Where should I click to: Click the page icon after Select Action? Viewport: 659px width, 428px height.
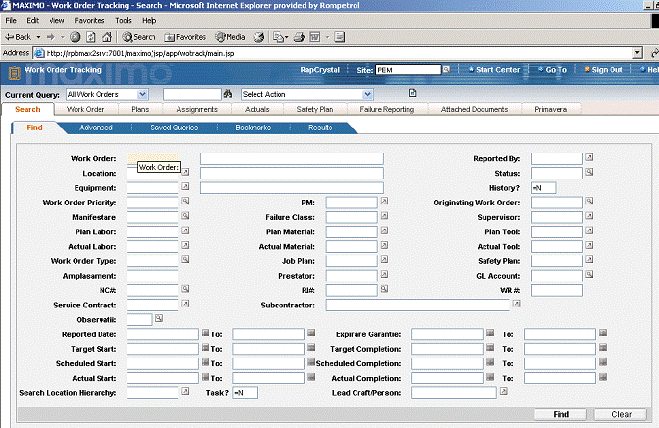(x=413, y=93)
